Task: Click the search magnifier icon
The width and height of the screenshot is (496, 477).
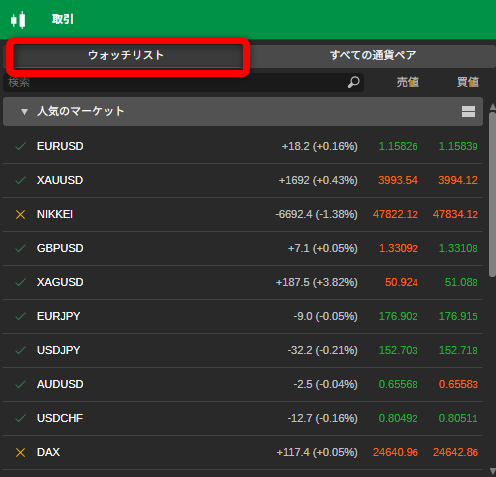Action: 353,82
